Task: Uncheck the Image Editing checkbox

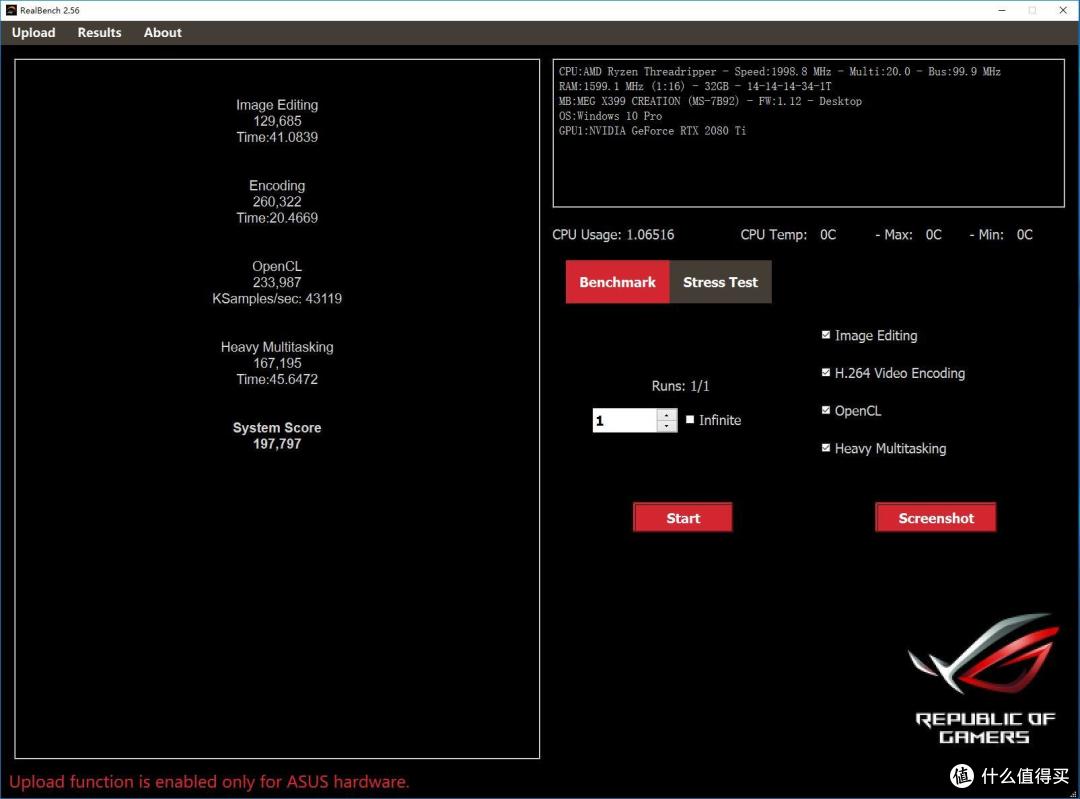Action: (826, 335)
